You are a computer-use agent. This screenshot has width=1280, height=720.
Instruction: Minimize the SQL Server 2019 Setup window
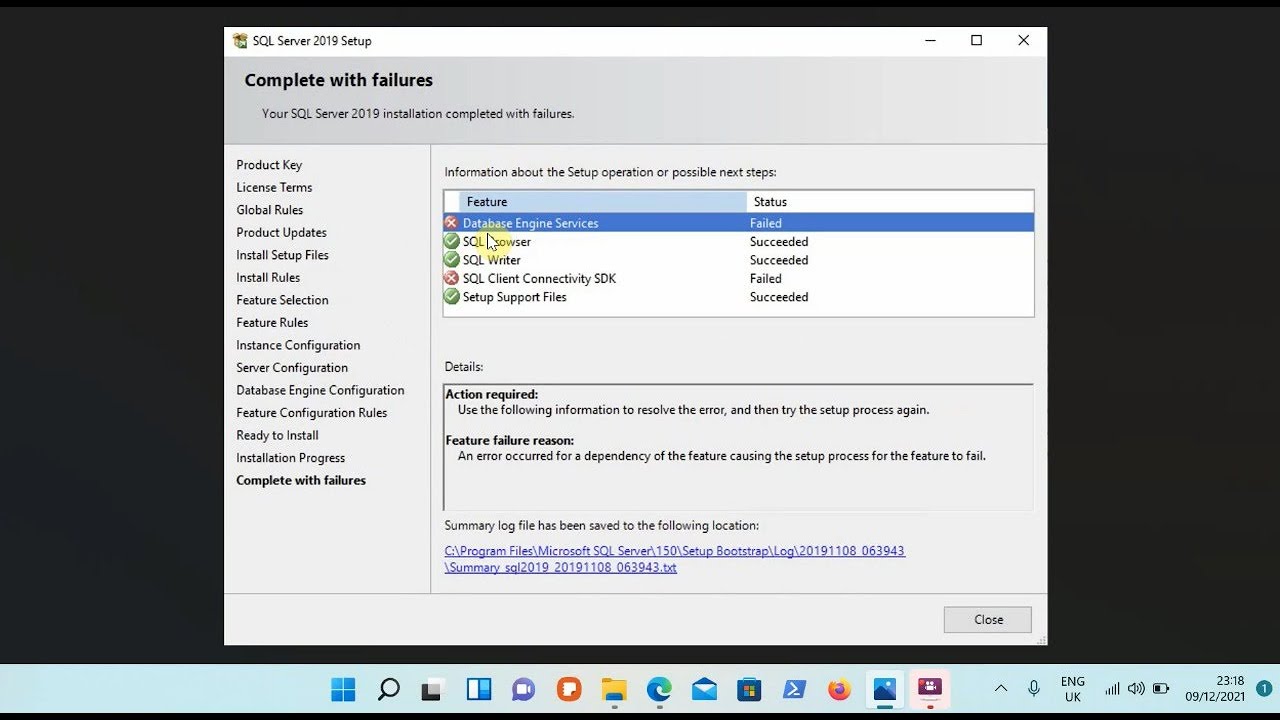coord(930,41)
